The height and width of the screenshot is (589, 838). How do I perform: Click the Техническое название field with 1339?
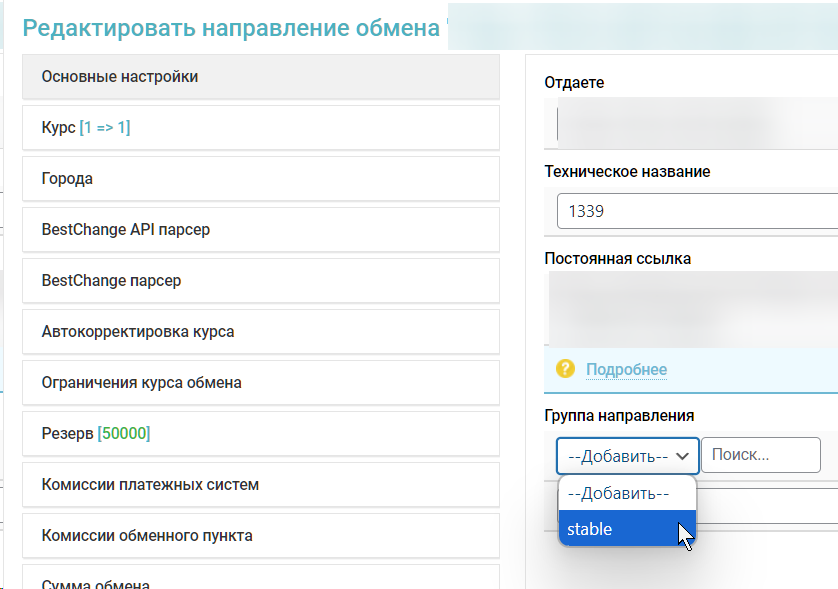click(x=696, y=212)
